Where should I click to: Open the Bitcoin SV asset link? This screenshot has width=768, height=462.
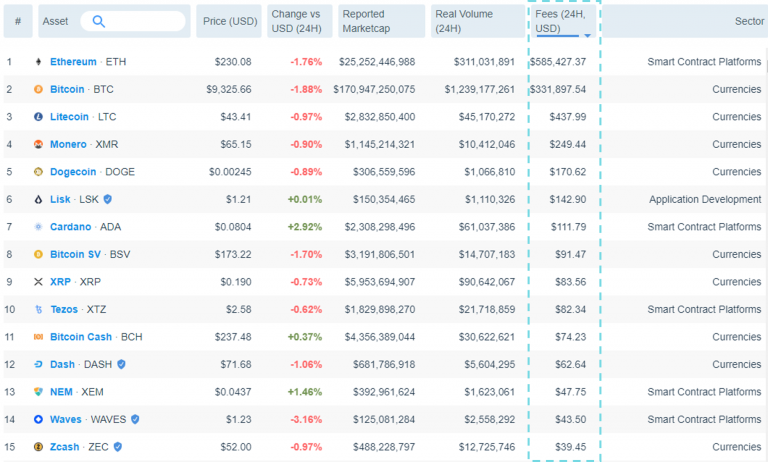[75, 254]
